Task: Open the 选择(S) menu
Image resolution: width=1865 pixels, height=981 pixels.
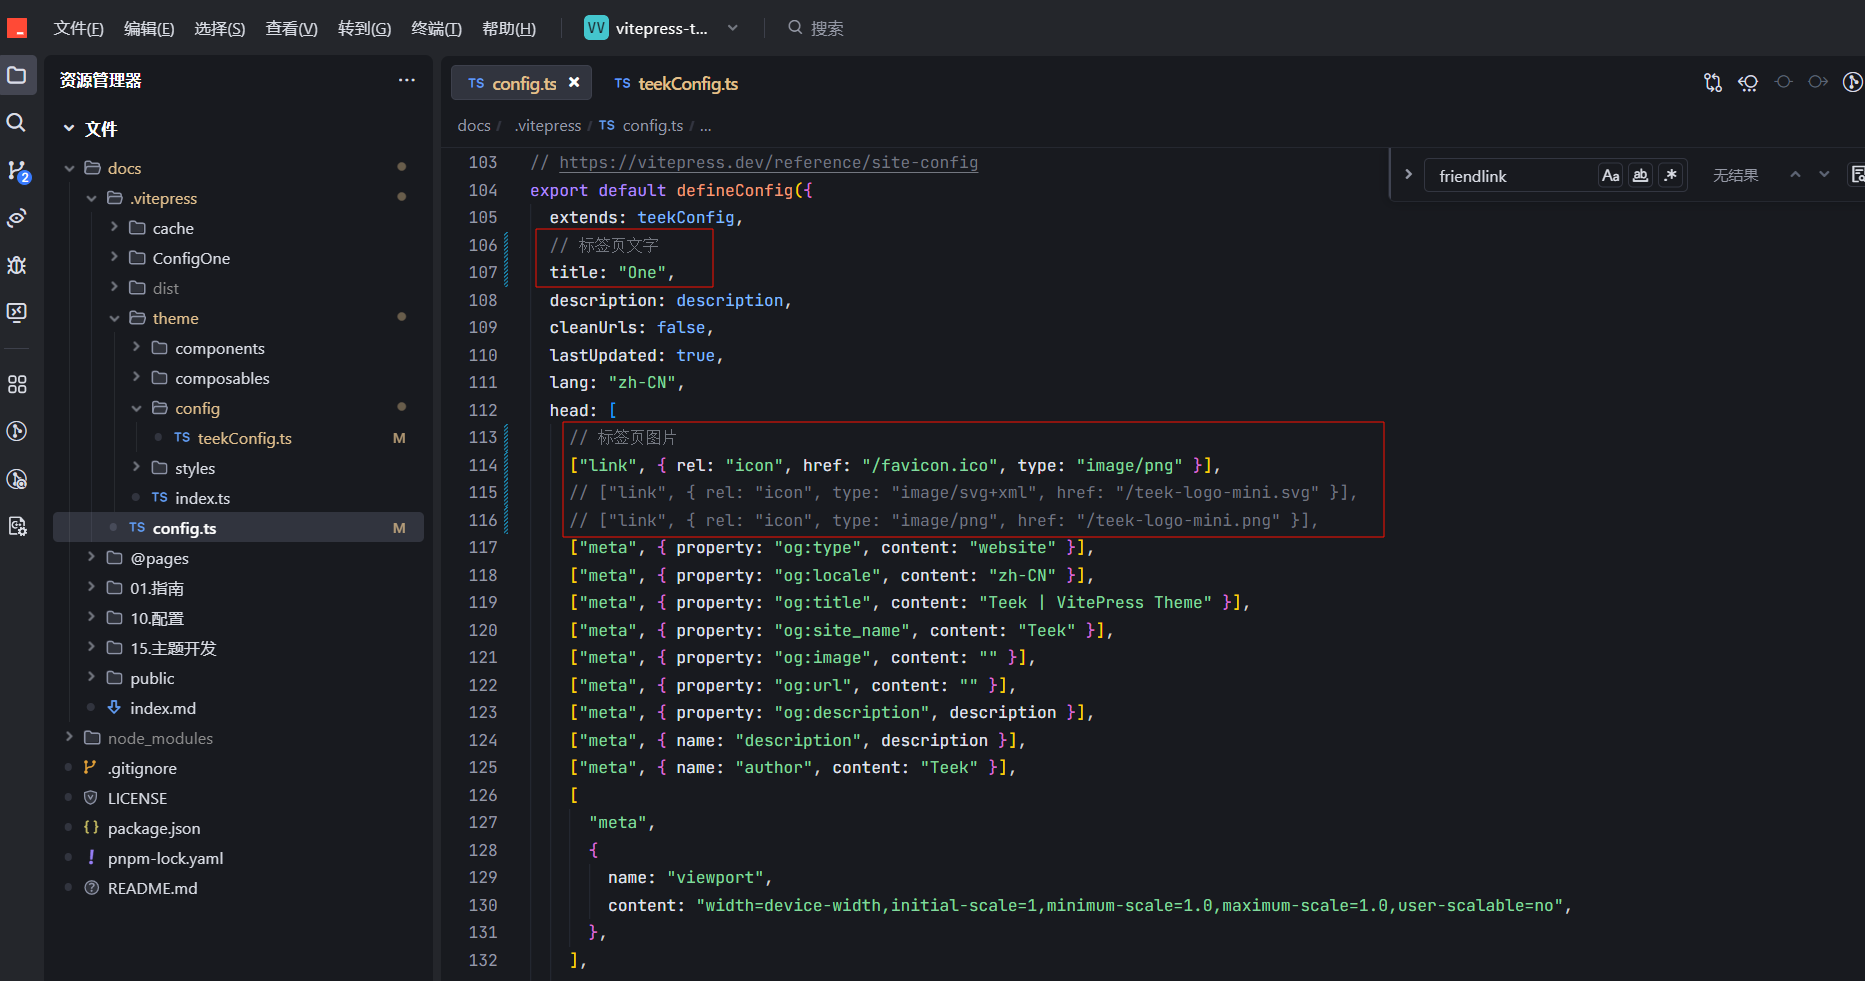Action: pyautogui.click(x=219, y=28)
